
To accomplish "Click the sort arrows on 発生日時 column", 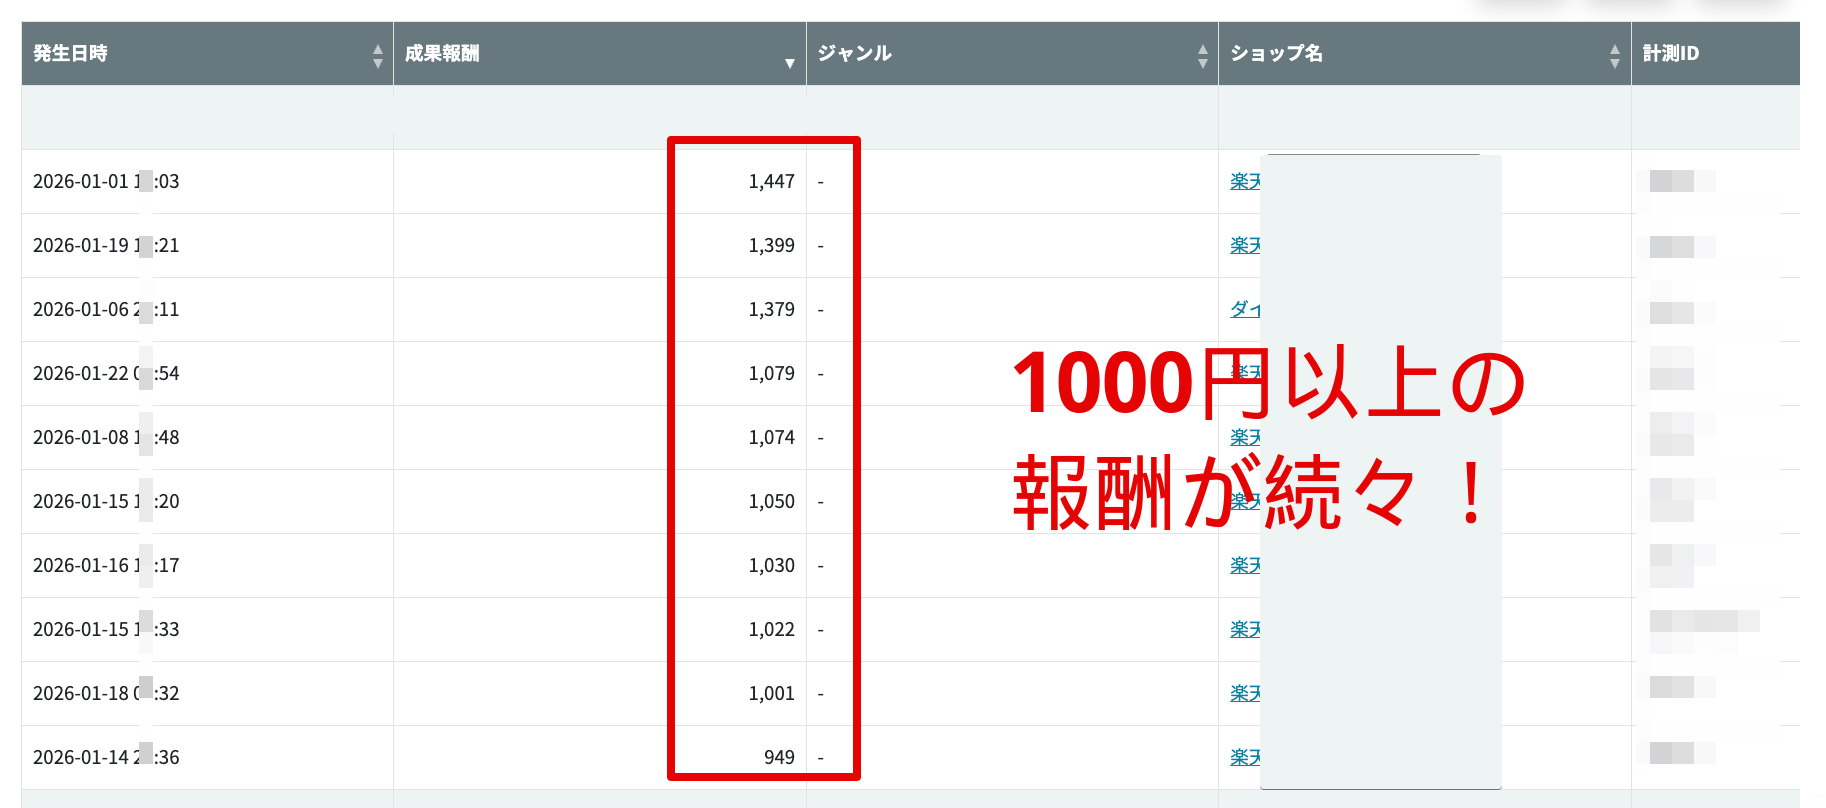I will click(377, 56).
